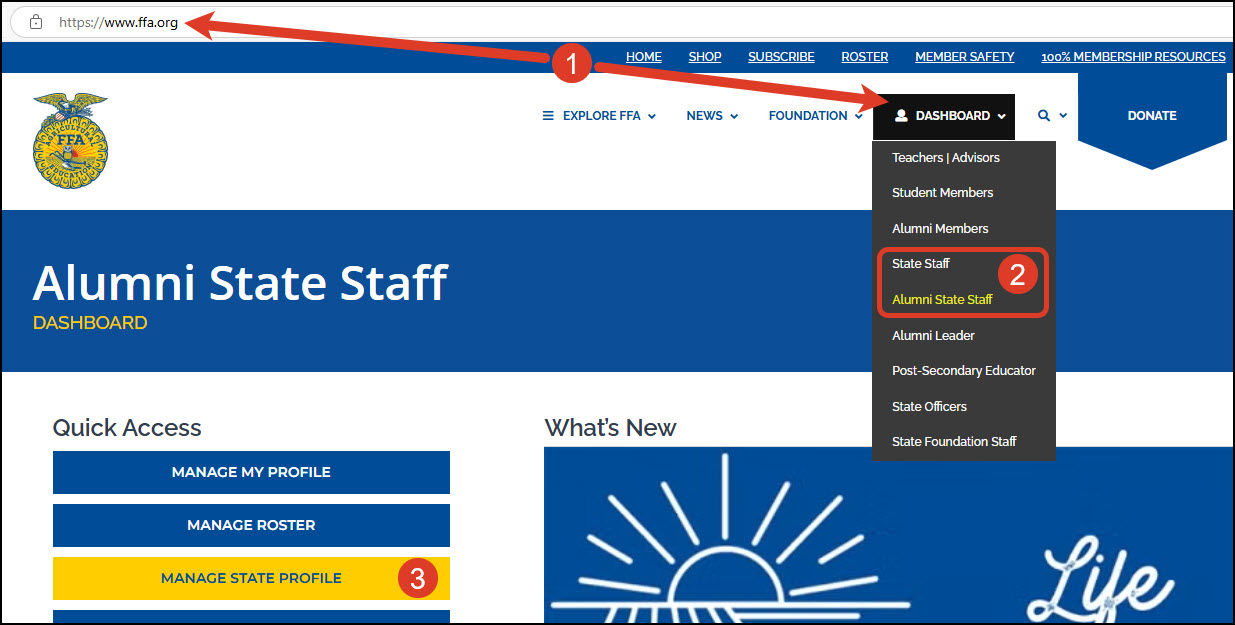This screenshot has height=625, width=1235.
Task: Click the lock icon in address bar
Action: 36,22
